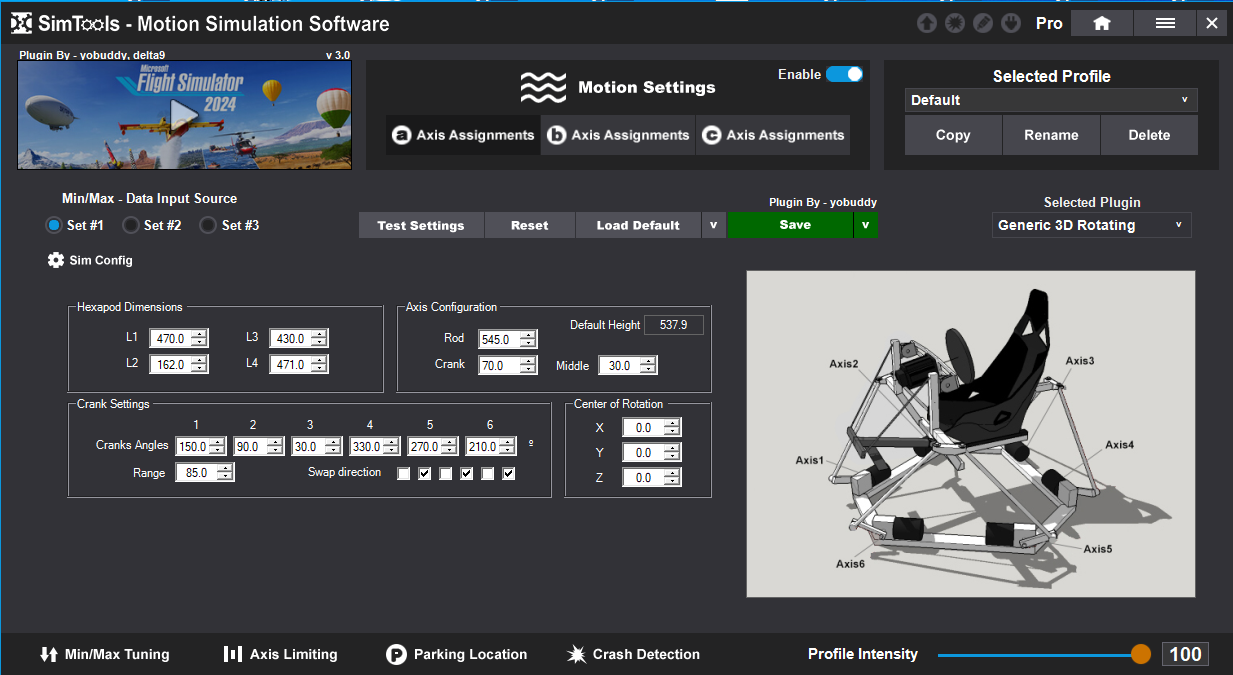Toggle swap direction checkbox for crank 5

pos(487,473)
